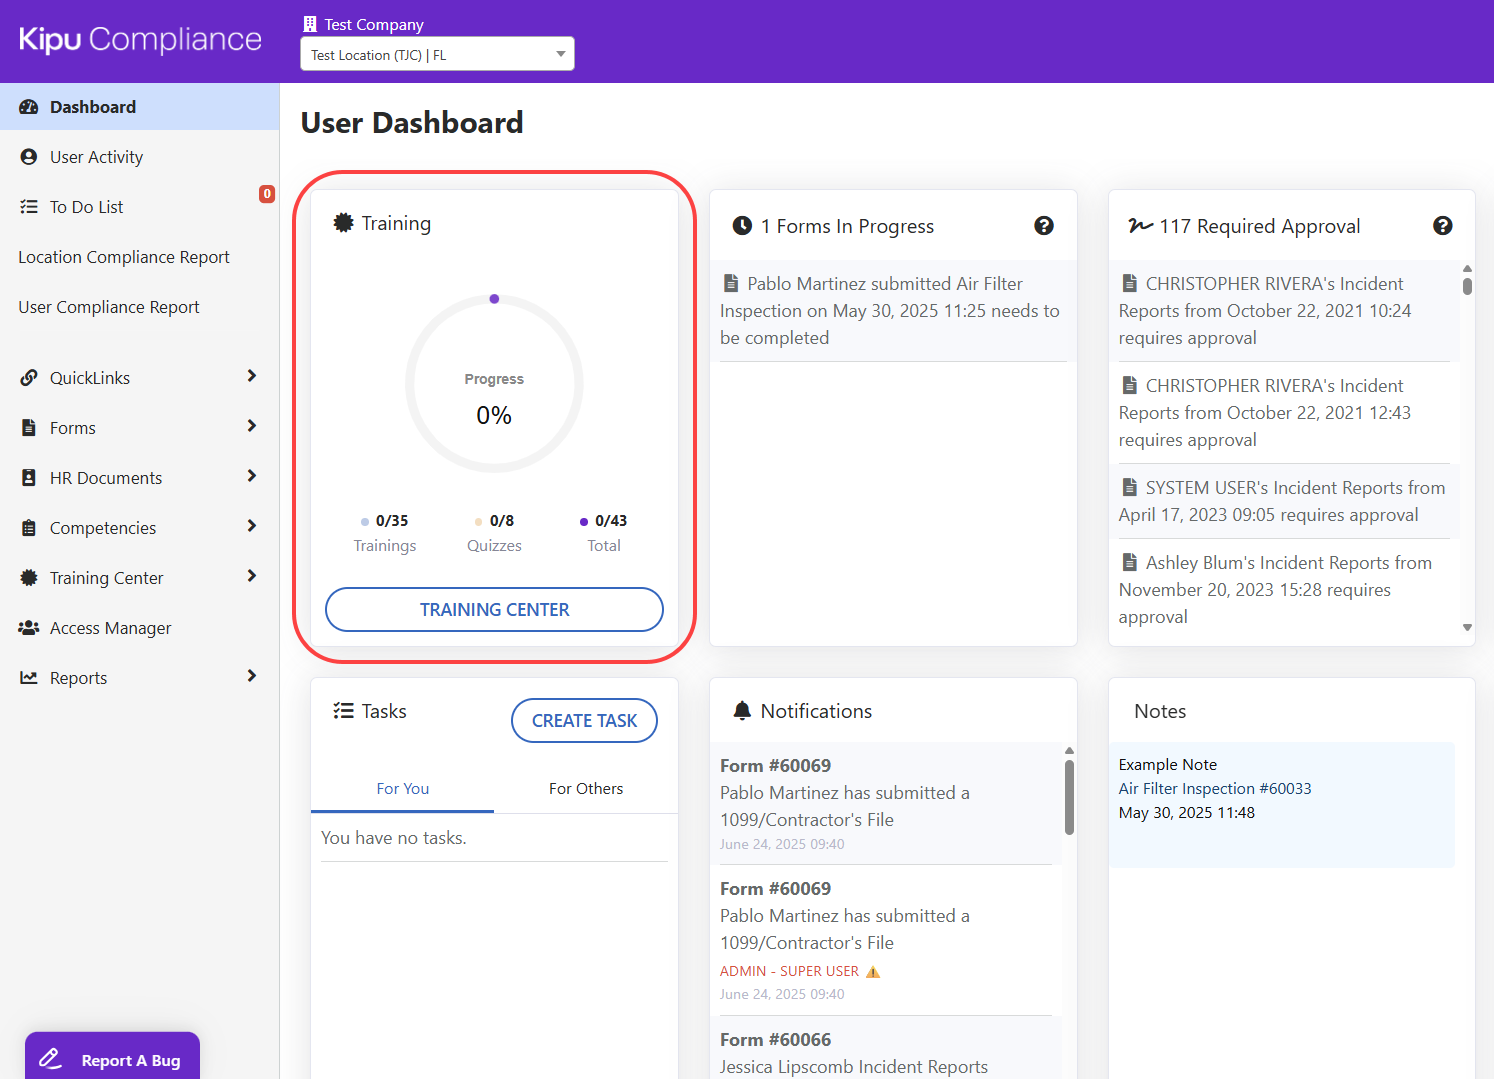Click the TRAINING CENTER button
The width and height of the screenshot is (1494, 1079).
[494, 609]
